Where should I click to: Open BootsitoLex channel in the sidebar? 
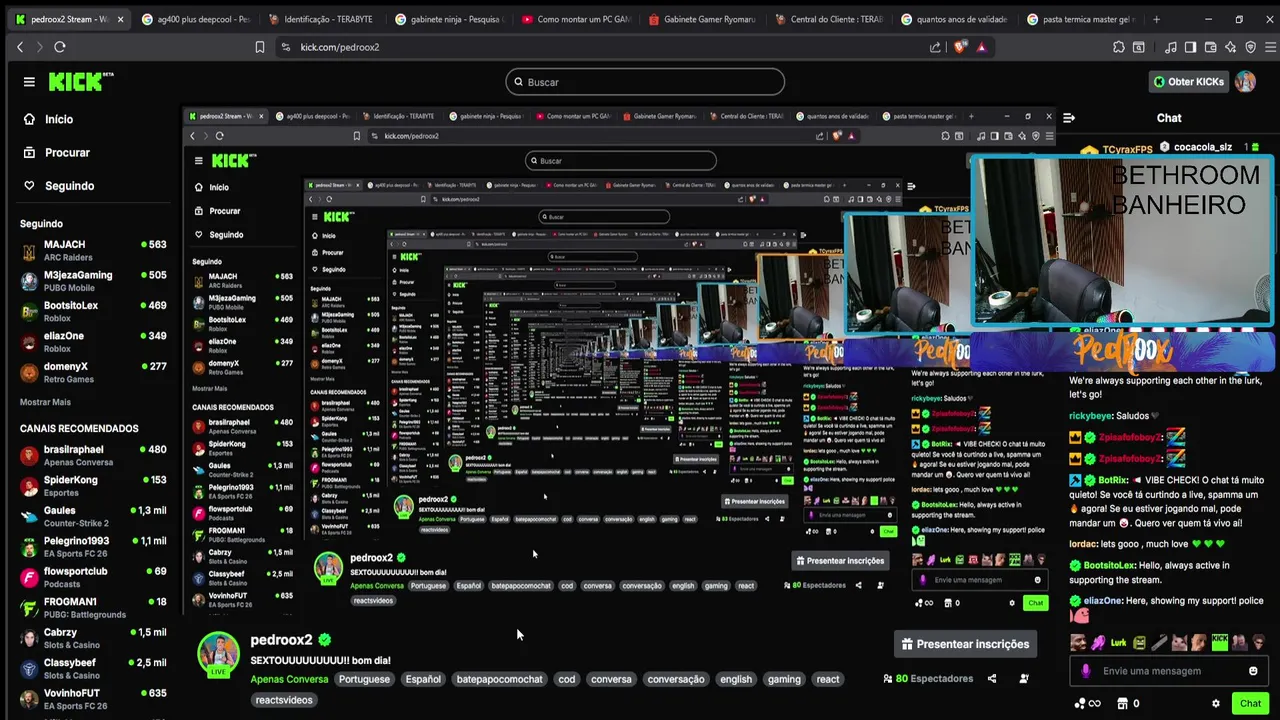point(93,312)
